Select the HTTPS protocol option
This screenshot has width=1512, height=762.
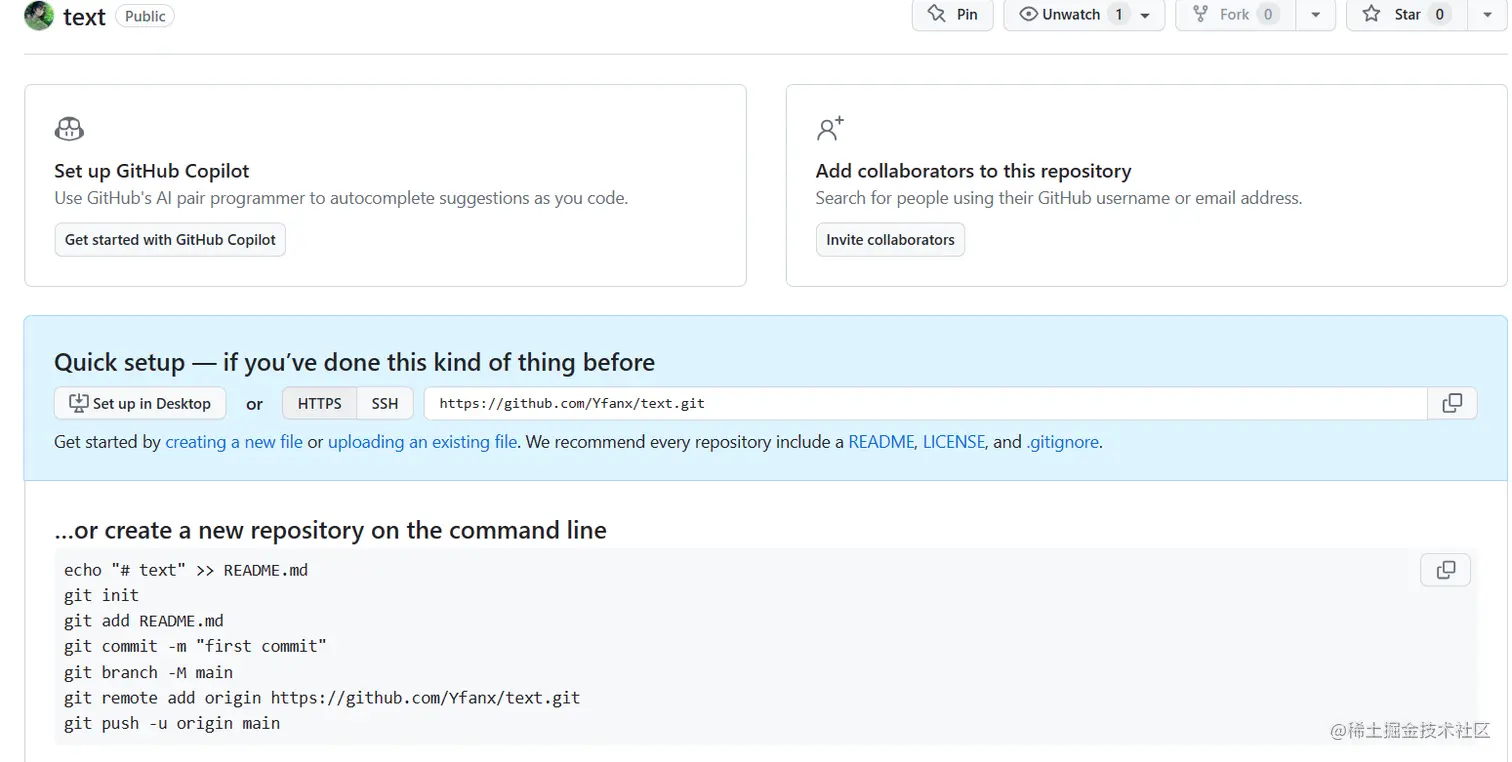coord(319,403)
